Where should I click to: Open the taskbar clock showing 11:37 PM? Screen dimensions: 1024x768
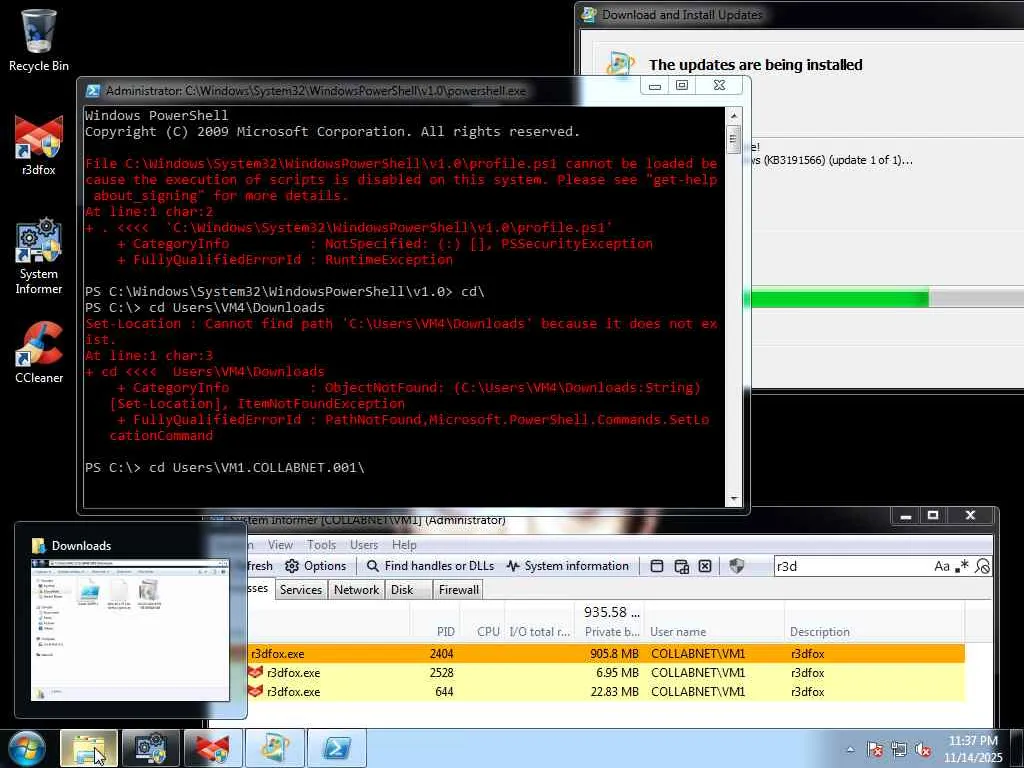click(972, 749)
